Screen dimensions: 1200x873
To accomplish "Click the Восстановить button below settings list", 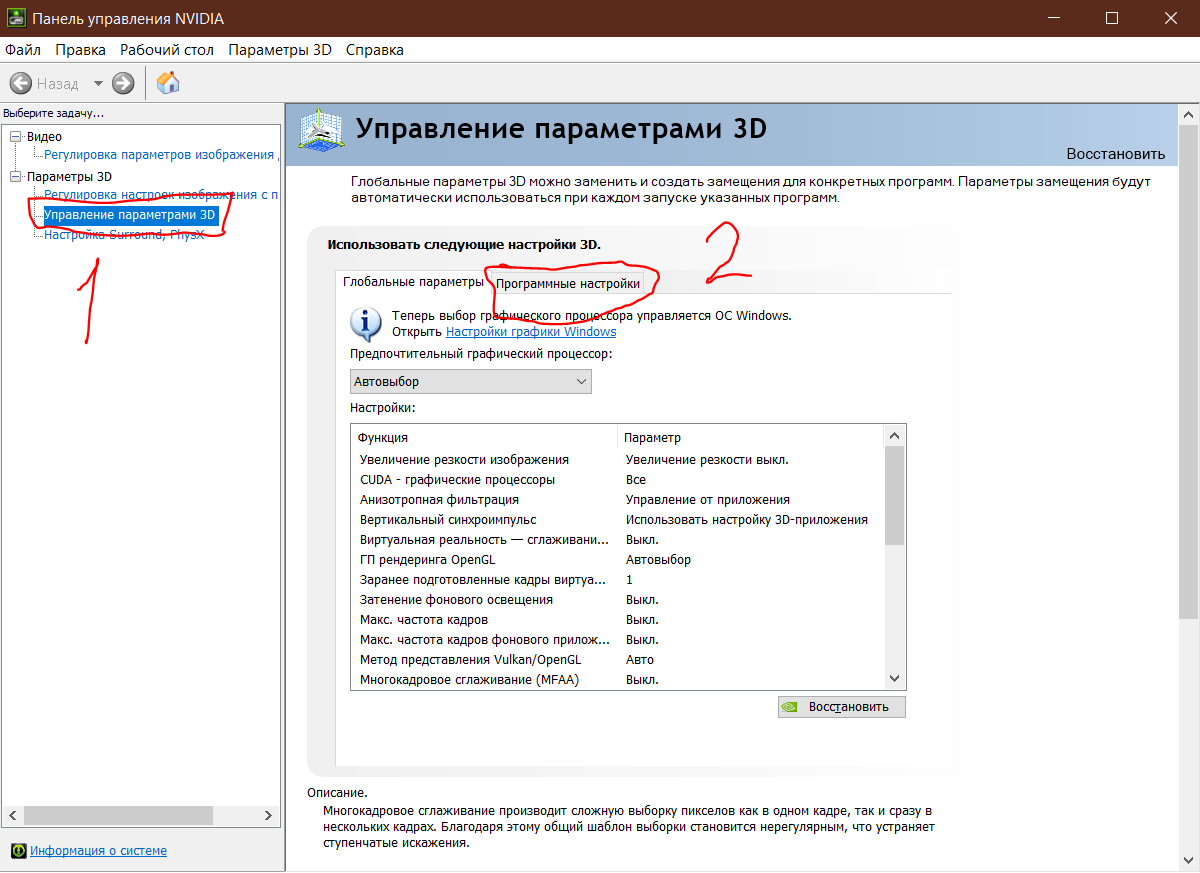I will 841,707.
